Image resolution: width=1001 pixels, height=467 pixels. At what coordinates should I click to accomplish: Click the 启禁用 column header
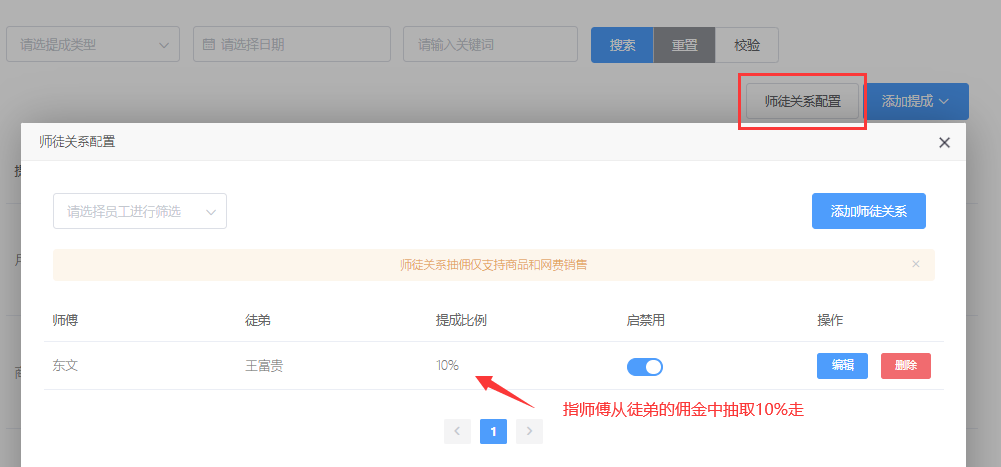click(646, 320)
